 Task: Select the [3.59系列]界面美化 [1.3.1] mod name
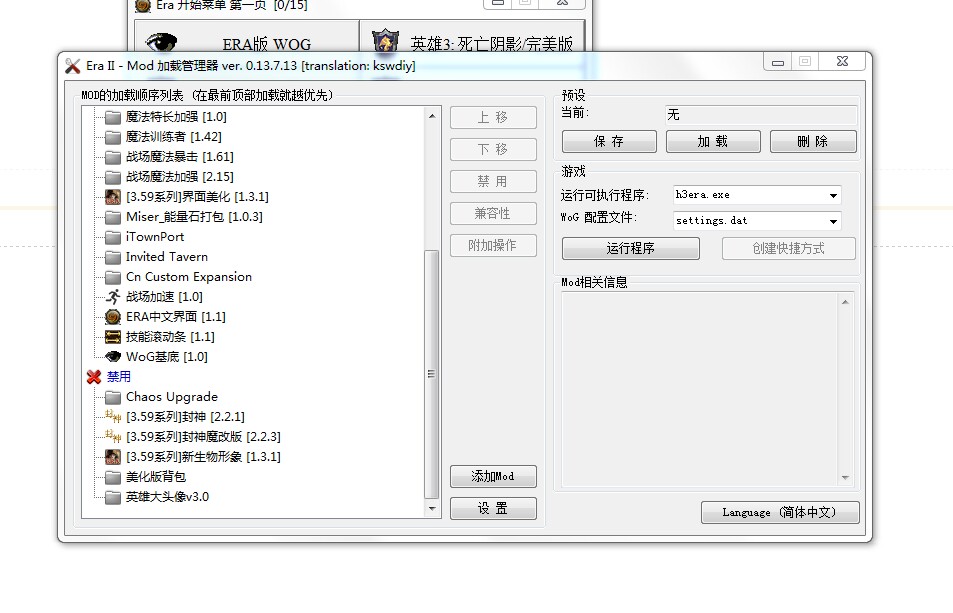coord(198,197)
